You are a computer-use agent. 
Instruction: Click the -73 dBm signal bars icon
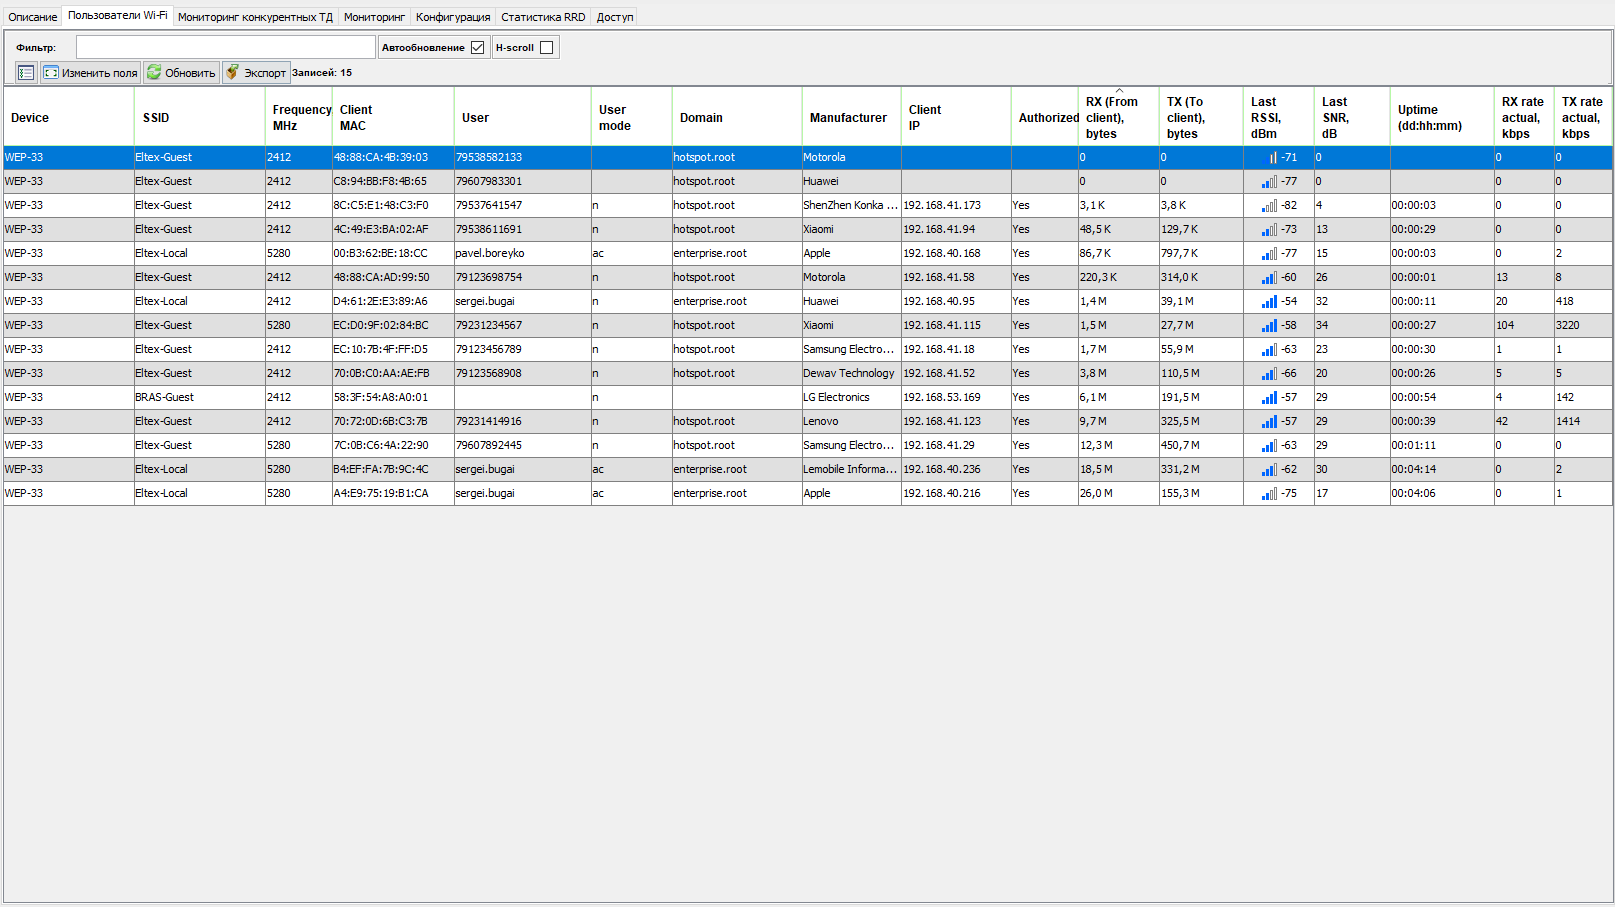pos(1269,230)
